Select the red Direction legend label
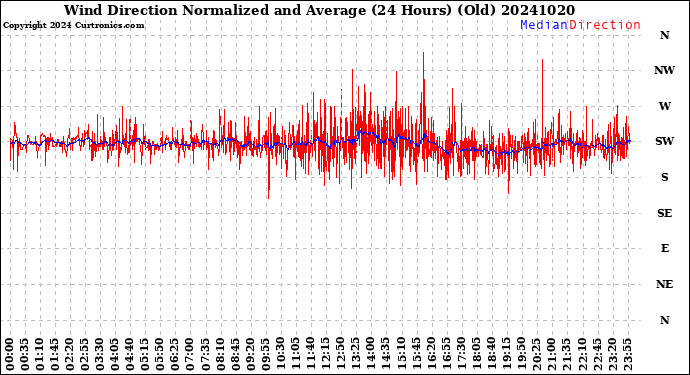This screenshot has width=690, height=375. tap(605, 25)
